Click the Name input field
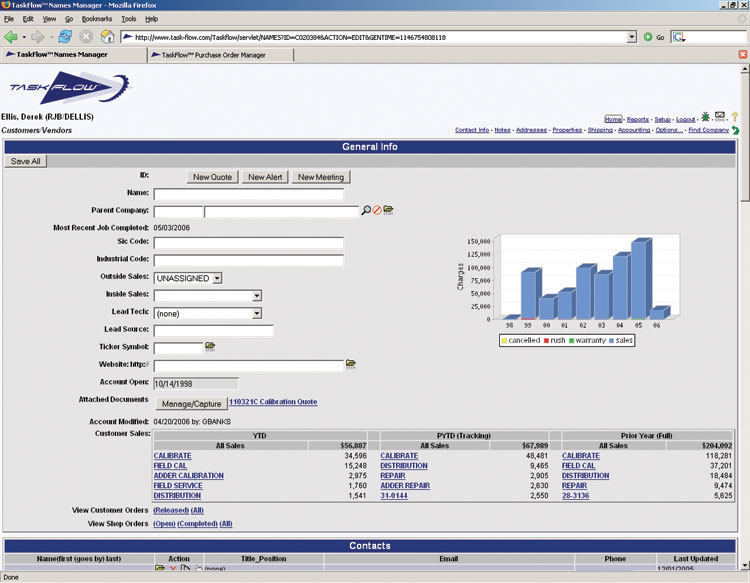The height and width of the screenshot is (583, 750). (x=249, y=194)
